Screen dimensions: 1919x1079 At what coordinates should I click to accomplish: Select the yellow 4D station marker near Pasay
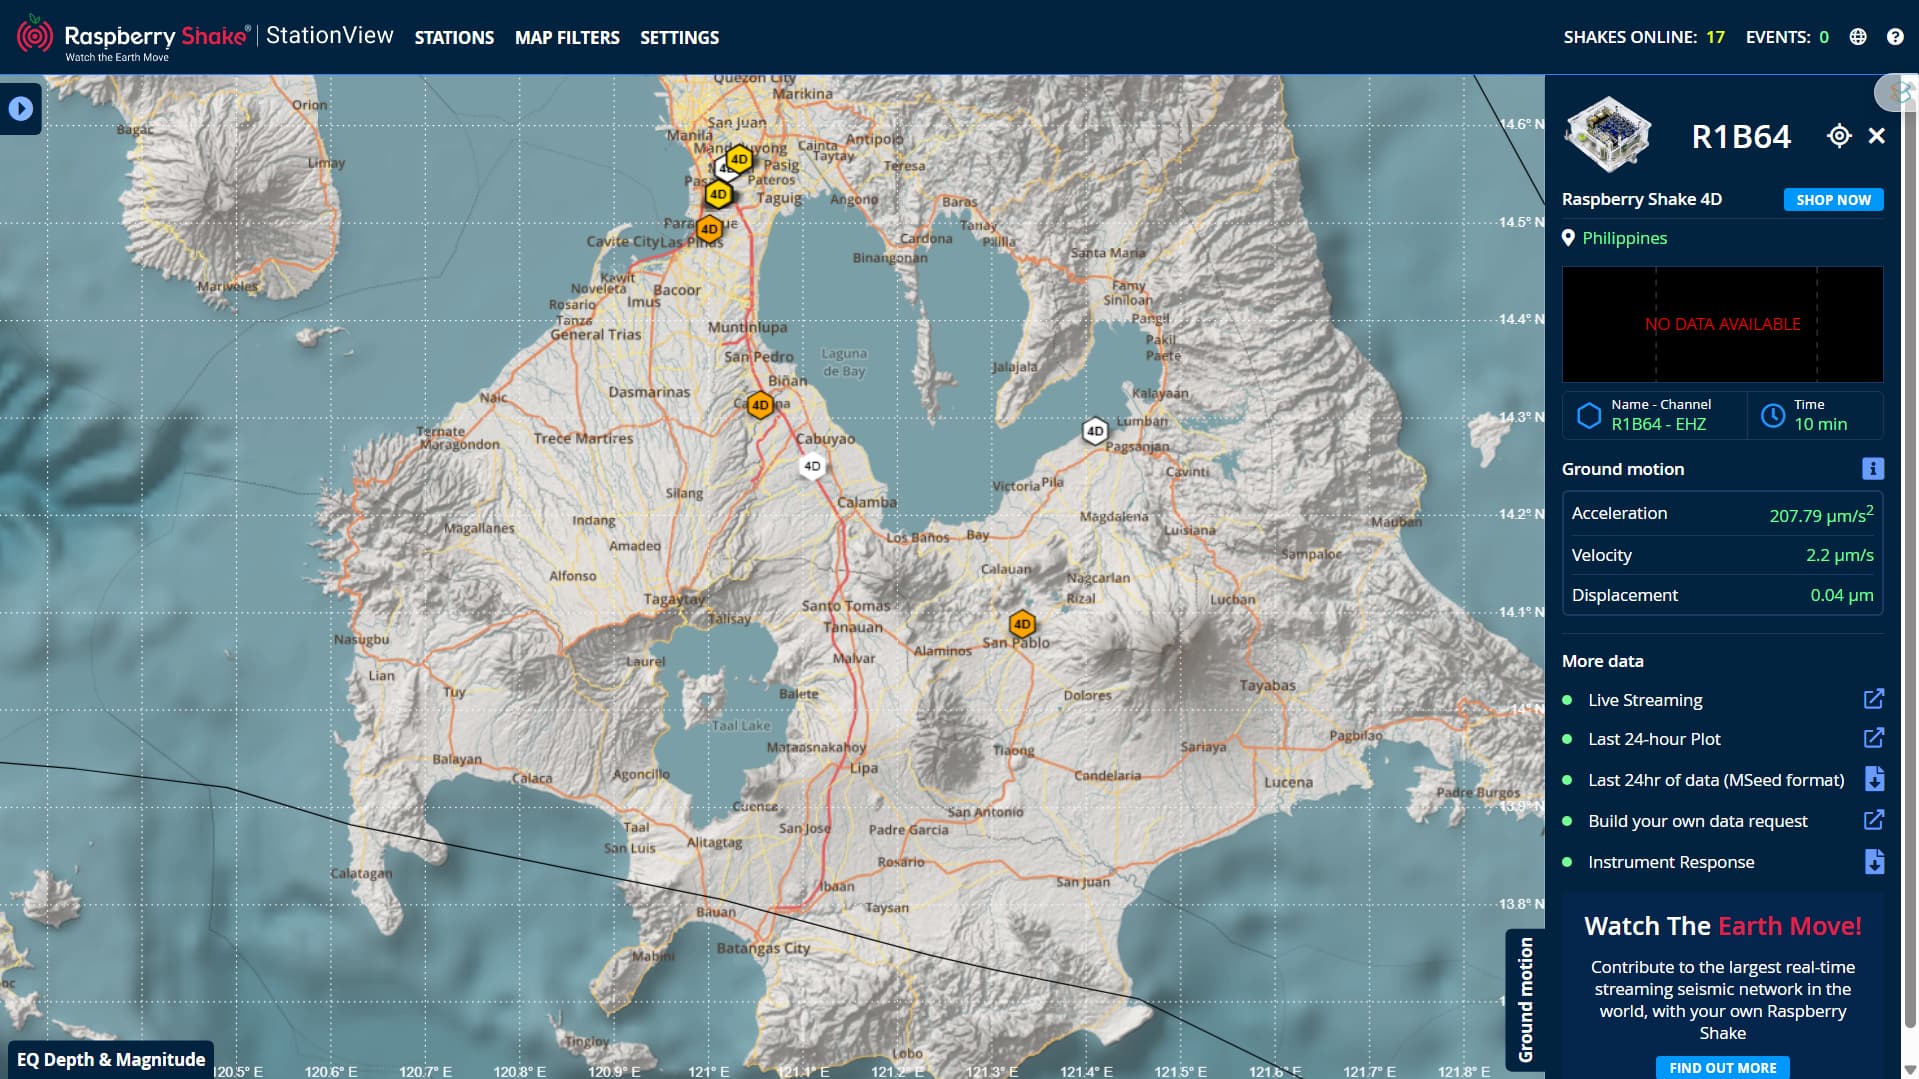point(718,194)
